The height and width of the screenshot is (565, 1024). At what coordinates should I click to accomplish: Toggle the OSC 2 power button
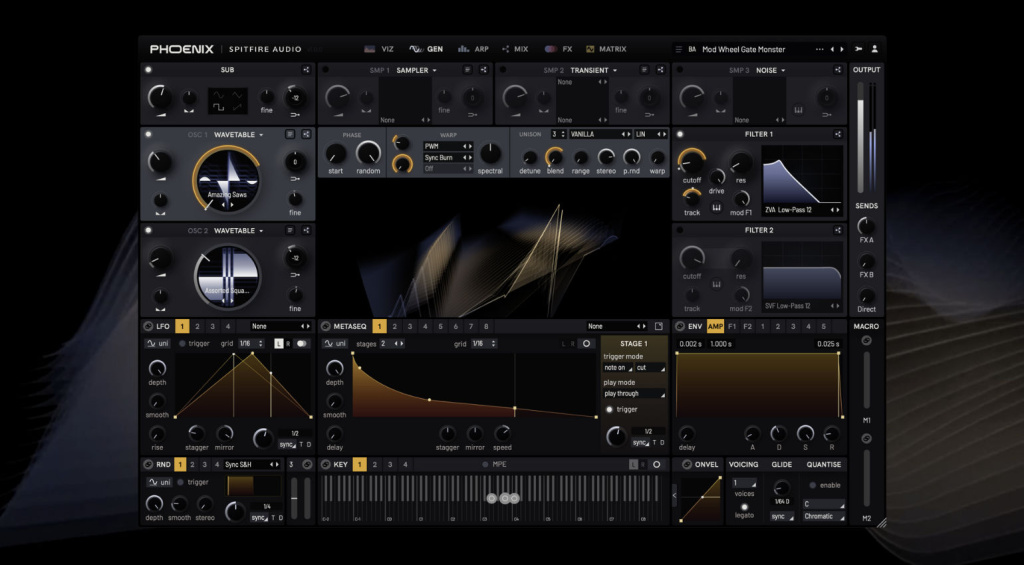pos(148,231)
